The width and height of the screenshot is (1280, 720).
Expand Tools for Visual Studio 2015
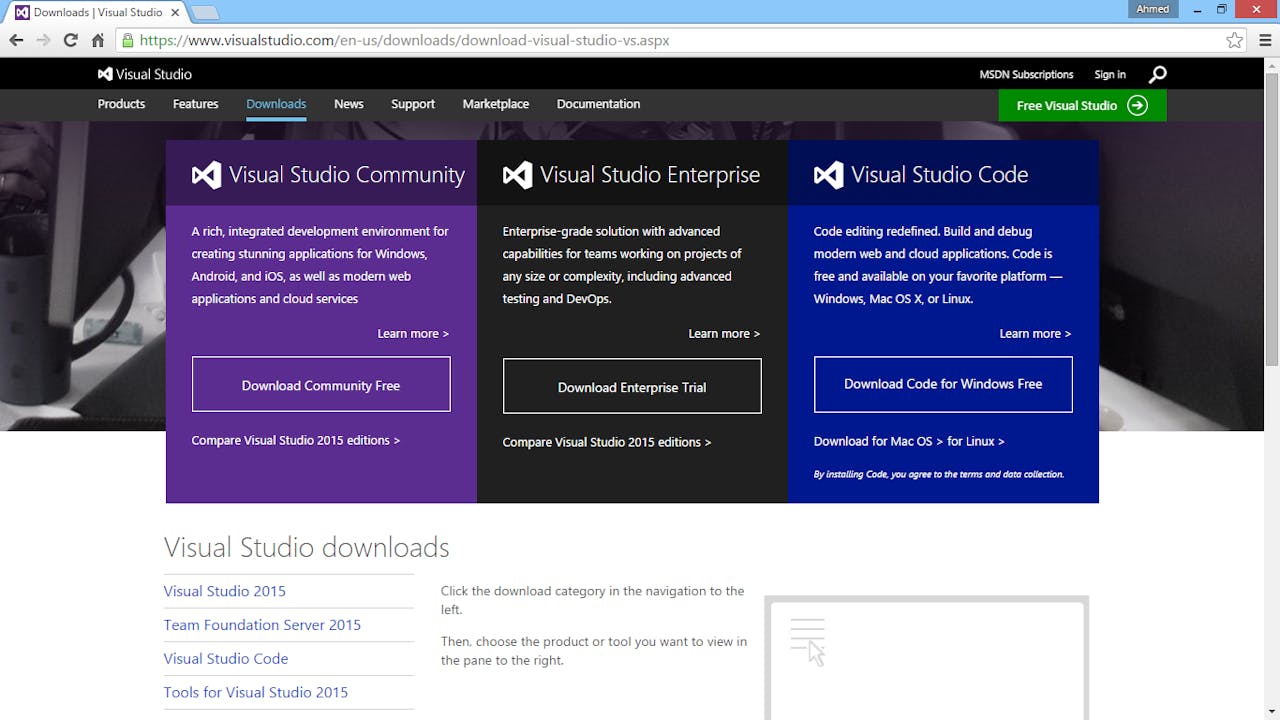pos(255,692)
